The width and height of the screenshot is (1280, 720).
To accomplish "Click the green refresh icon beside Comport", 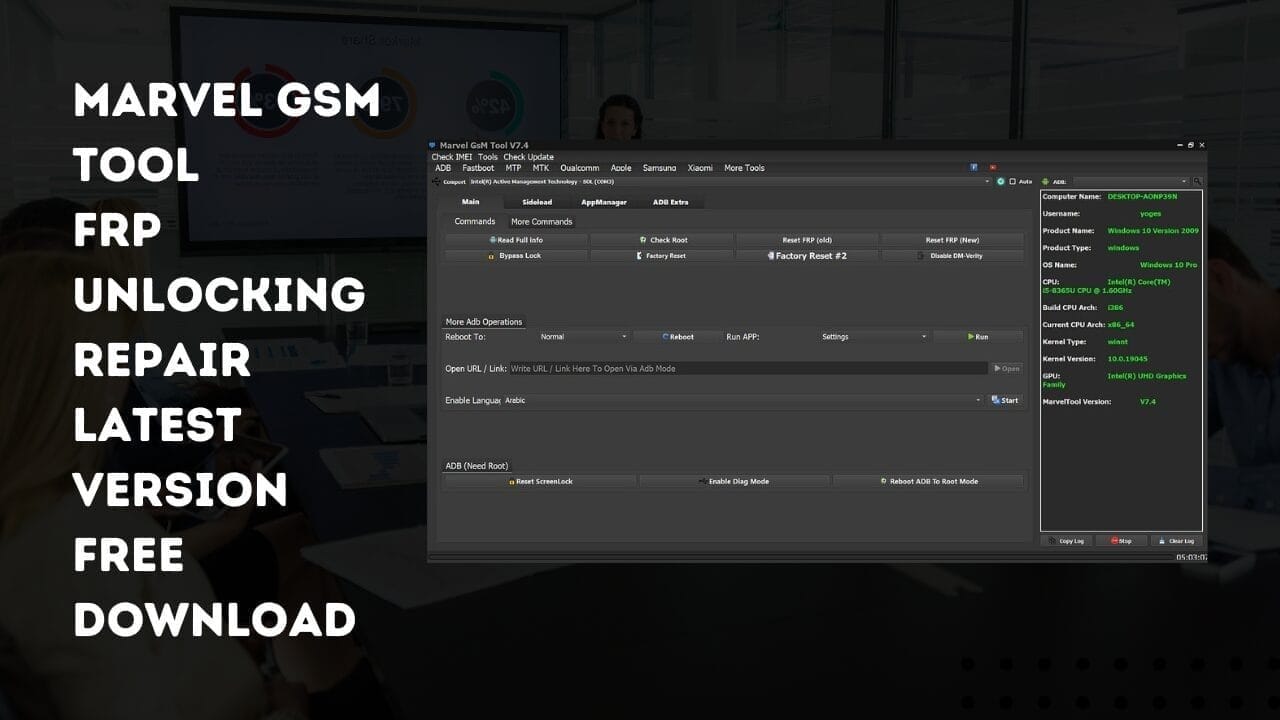I will point(1001,182).
